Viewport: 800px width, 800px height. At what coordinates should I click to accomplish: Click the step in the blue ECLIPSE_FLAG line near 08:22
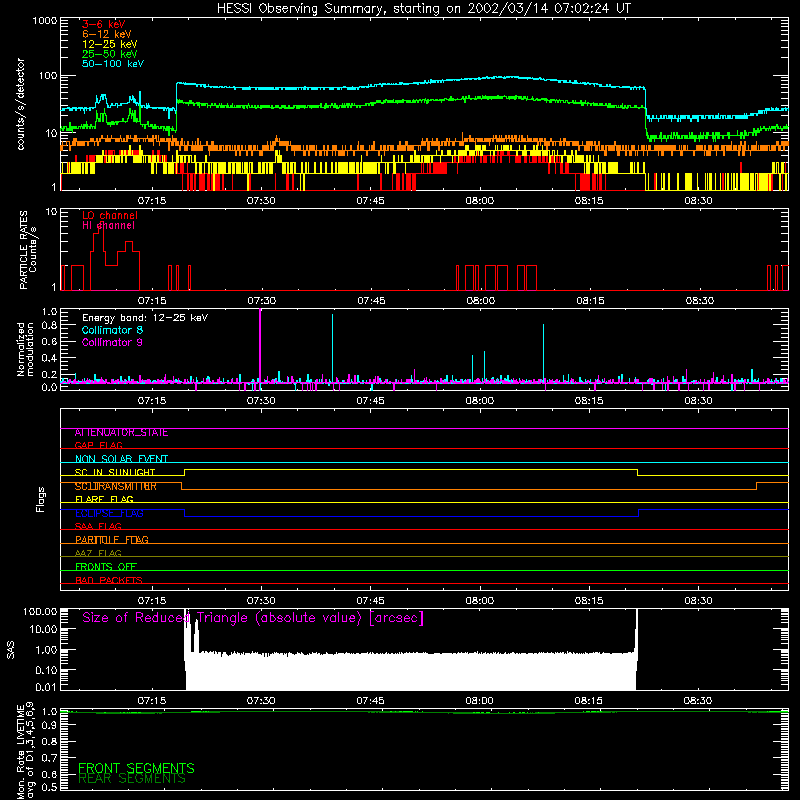(639, 513)
